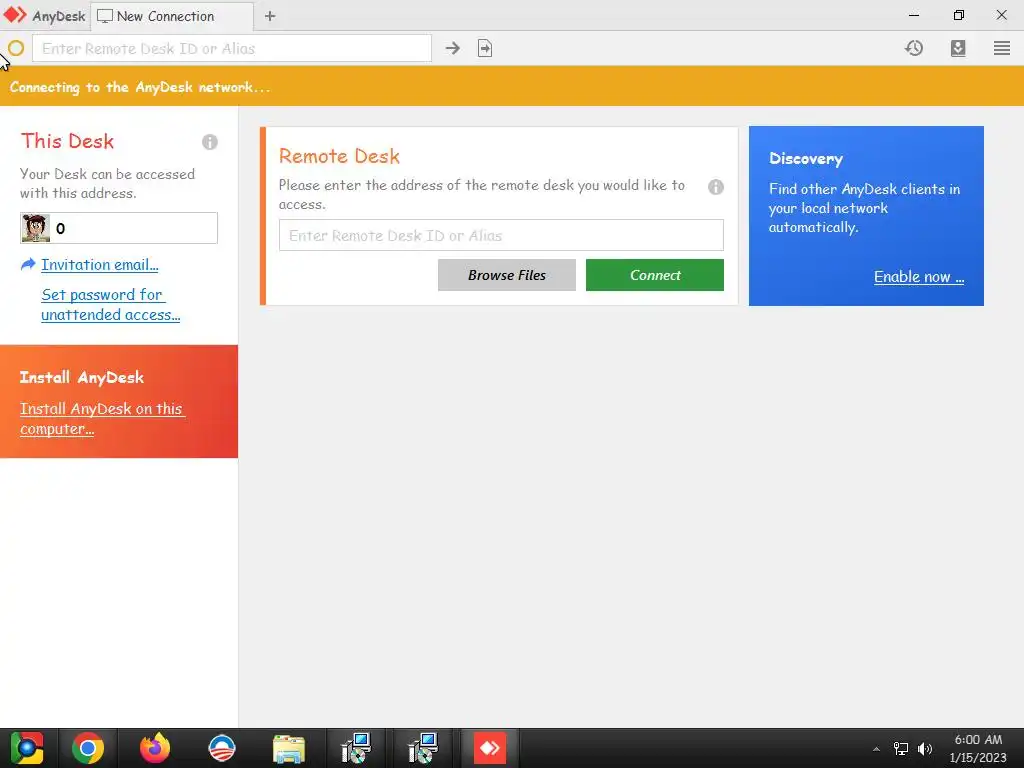Open the session history clock icon

point(914,48)
